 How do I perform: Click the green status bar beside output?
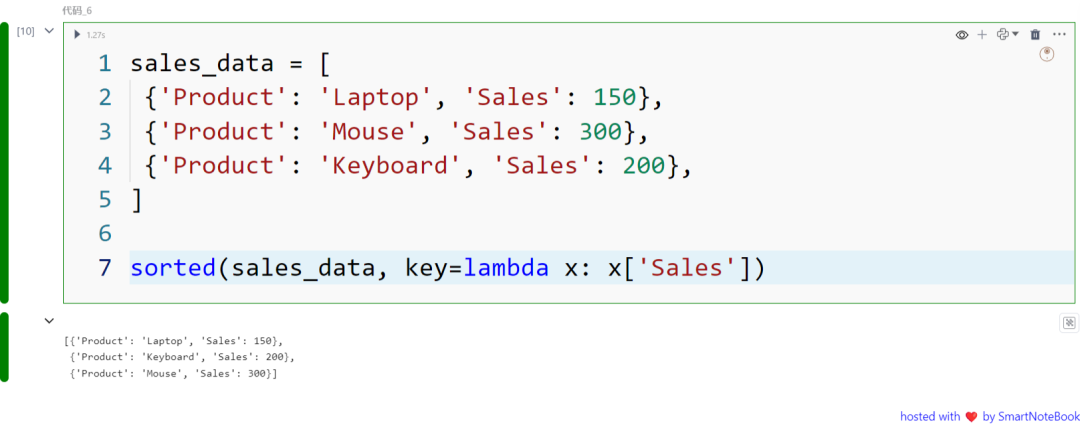tap(4, 346)
